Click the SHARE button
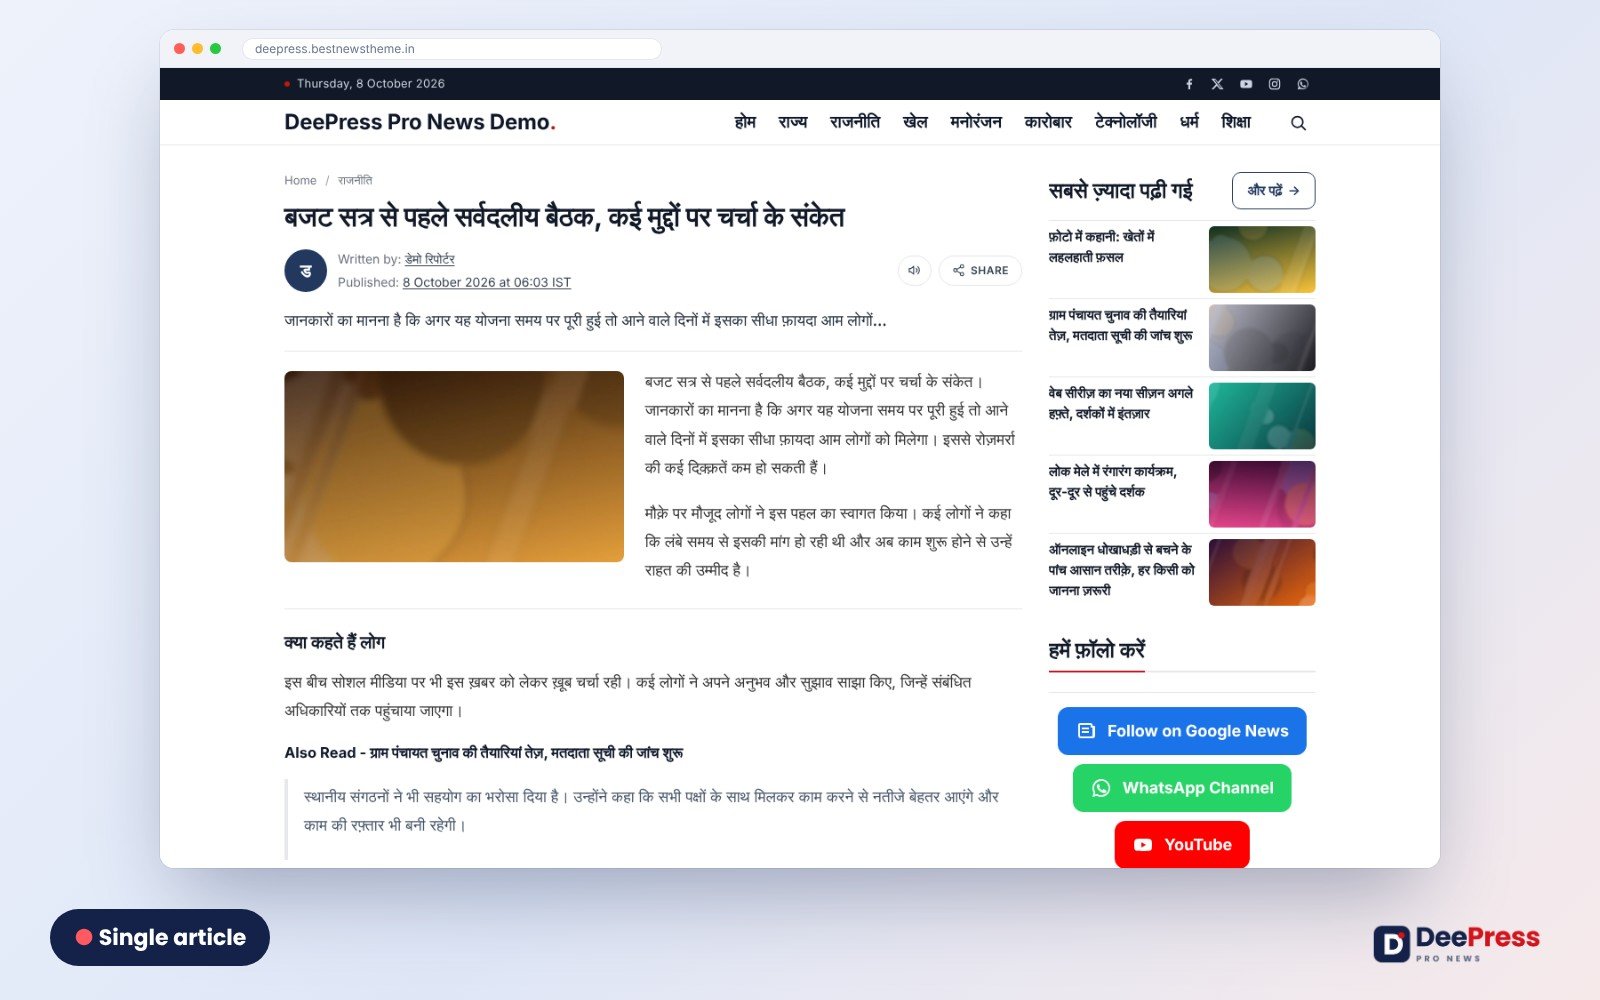This screenshot has height=1000, width=1600. click(x=980, y=270)
